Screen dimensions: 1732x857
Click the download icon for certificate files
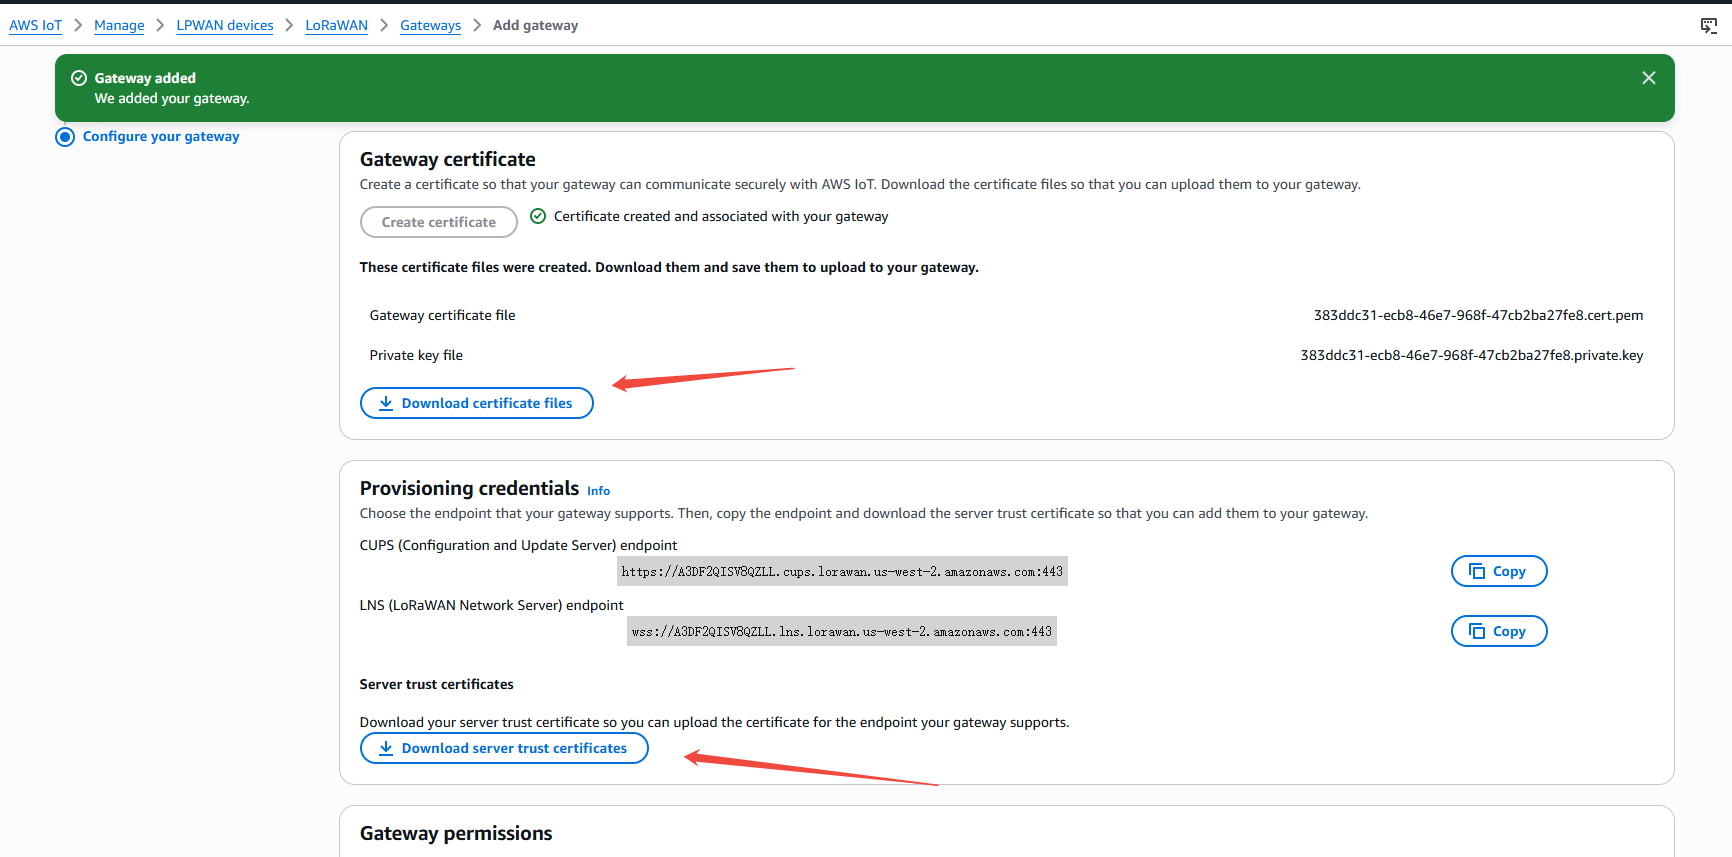coord(386,403)
